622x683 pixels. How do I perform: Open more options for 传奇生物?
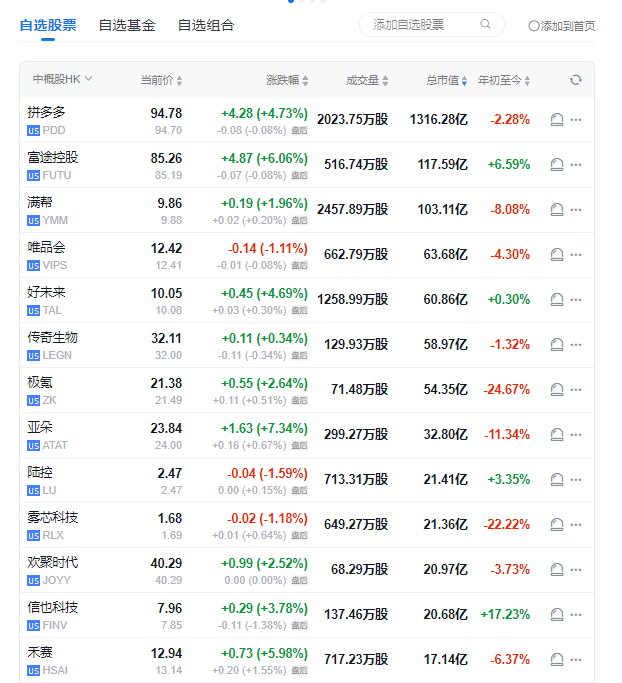[x=576, y=345]
